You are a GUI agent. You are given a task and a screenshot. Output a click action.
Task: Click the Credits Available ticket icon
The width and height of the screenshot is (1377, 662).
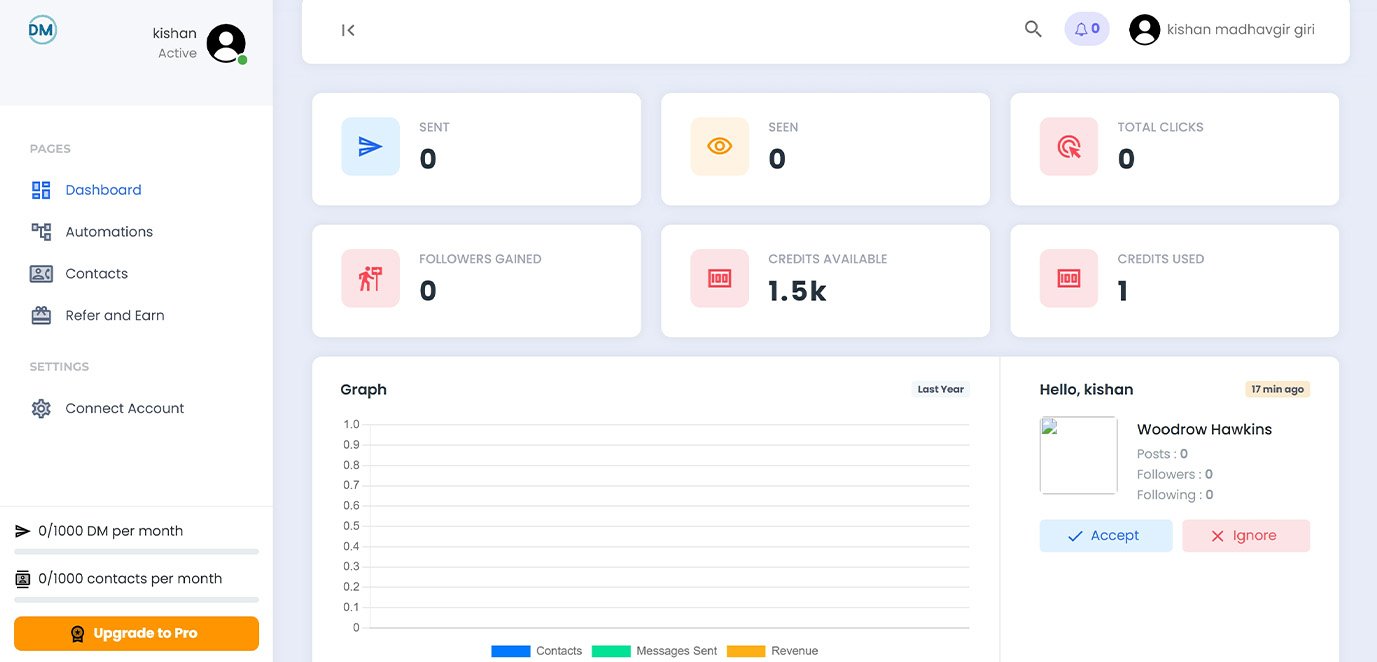(x=719, y=278)
